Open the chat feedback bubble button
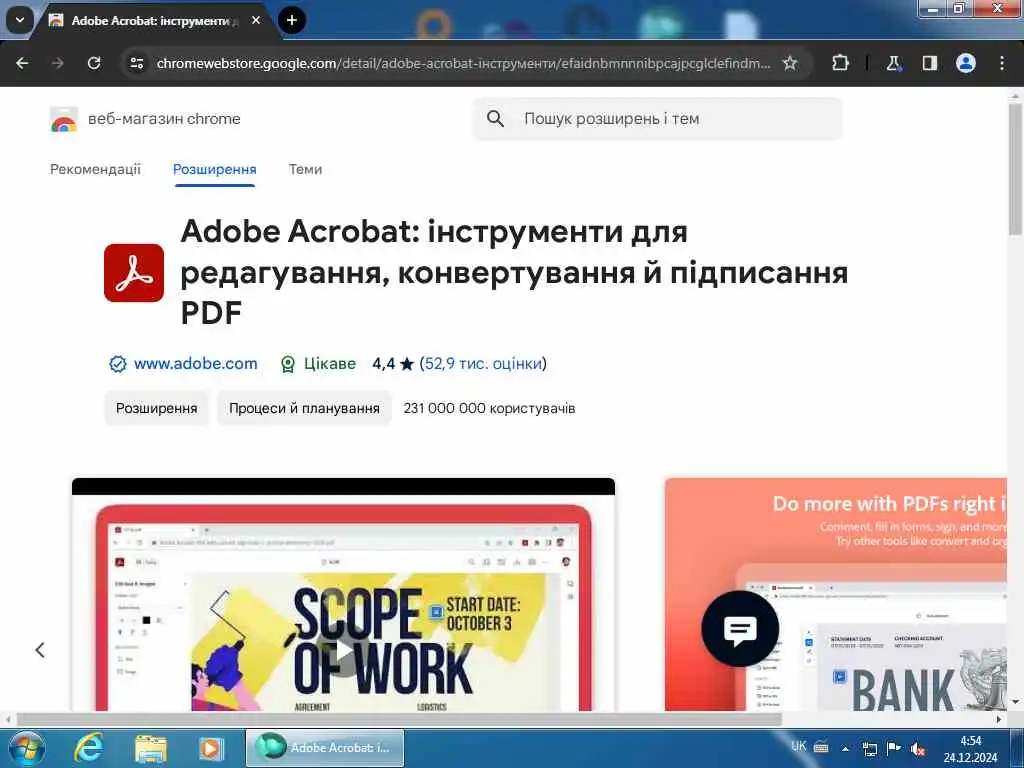Image resolution: width=1024 pixels, height=768 pixels. (740, 629)
